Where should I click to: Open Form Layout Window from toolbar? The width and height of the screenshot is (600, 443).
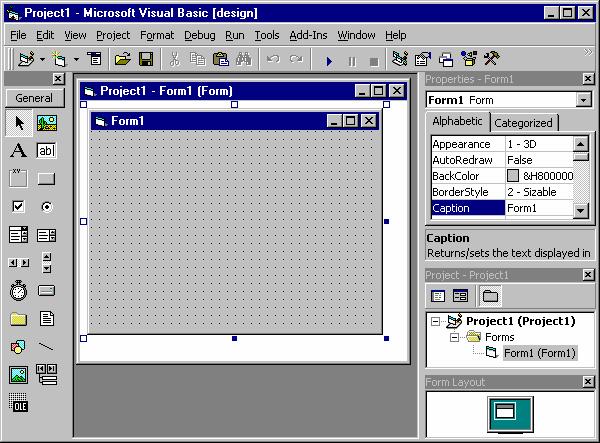[446, 60]
